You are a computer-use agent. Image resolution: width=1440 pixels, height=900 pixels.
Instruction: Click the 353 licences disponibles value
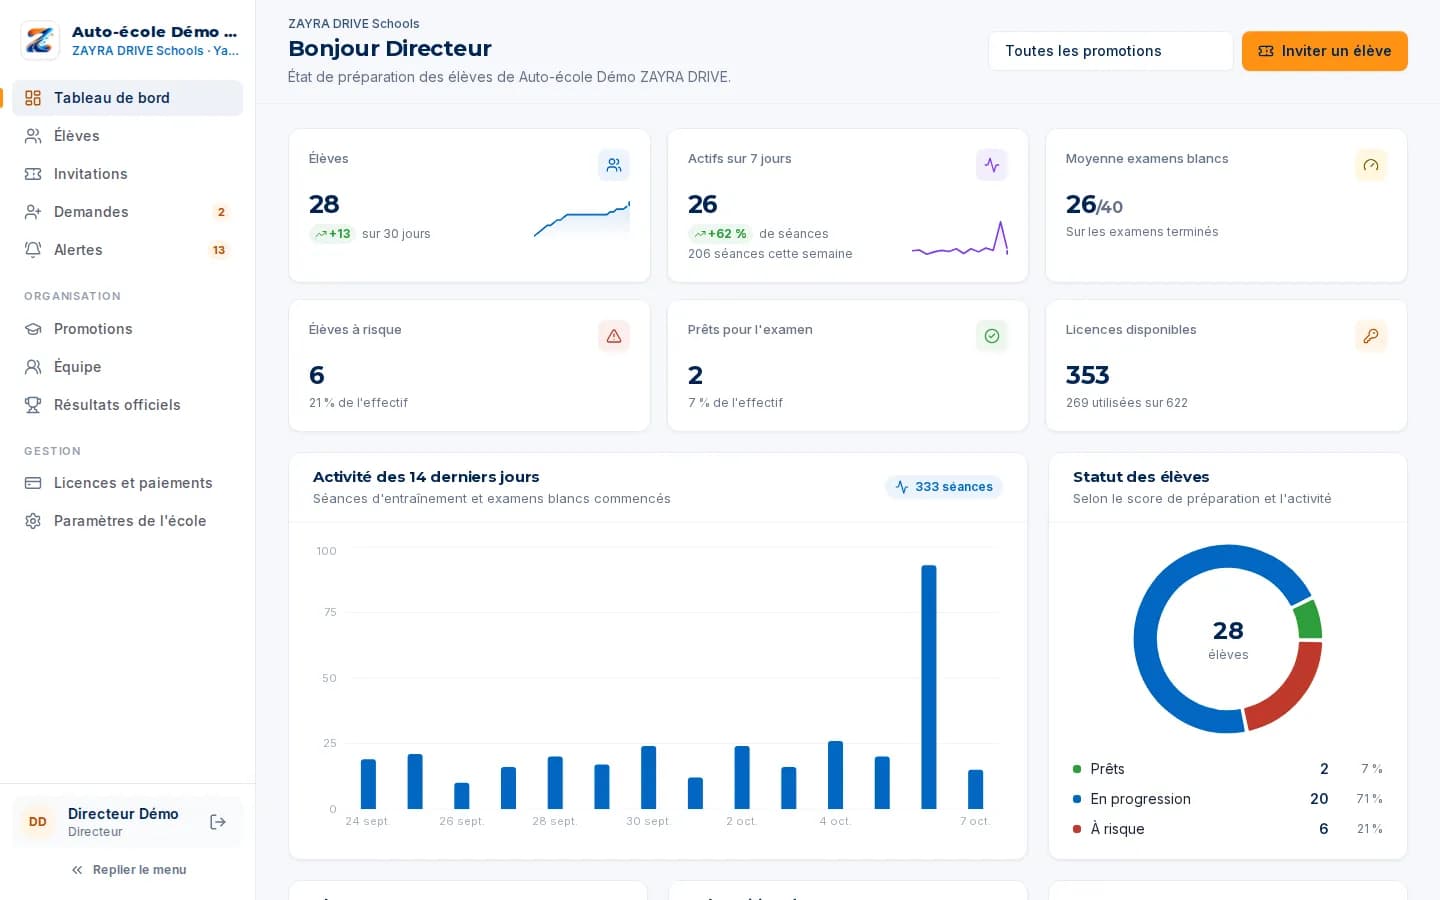tap(1088, 375)
